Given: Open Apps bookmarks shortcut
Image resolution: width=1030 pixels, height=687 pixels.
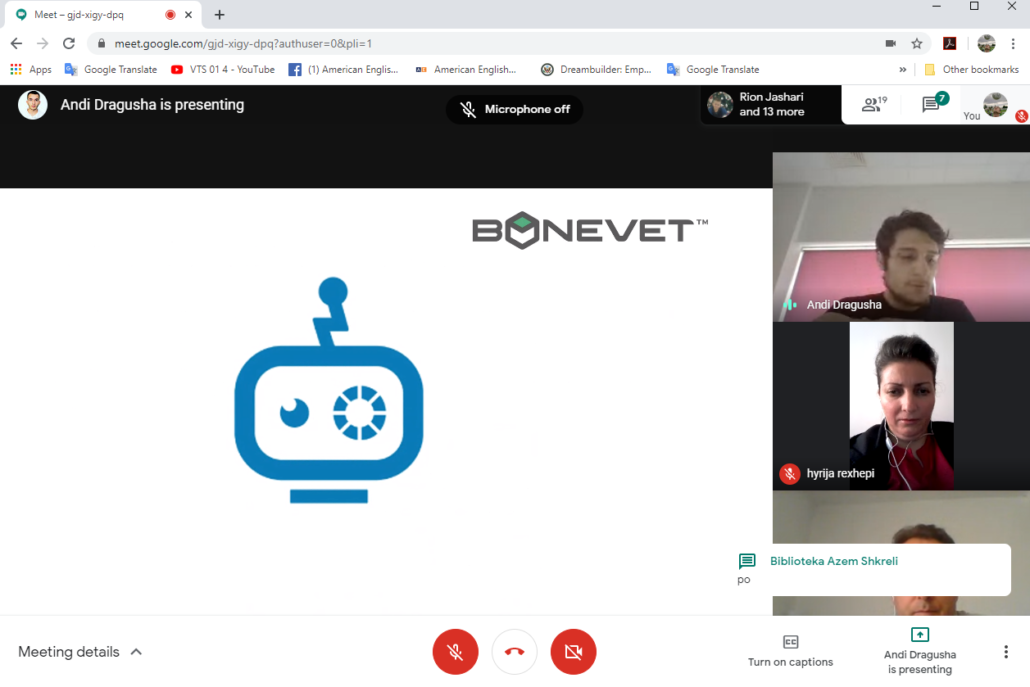Looking at the screenshot, I should pyautogui.click(x=31, y=69).
